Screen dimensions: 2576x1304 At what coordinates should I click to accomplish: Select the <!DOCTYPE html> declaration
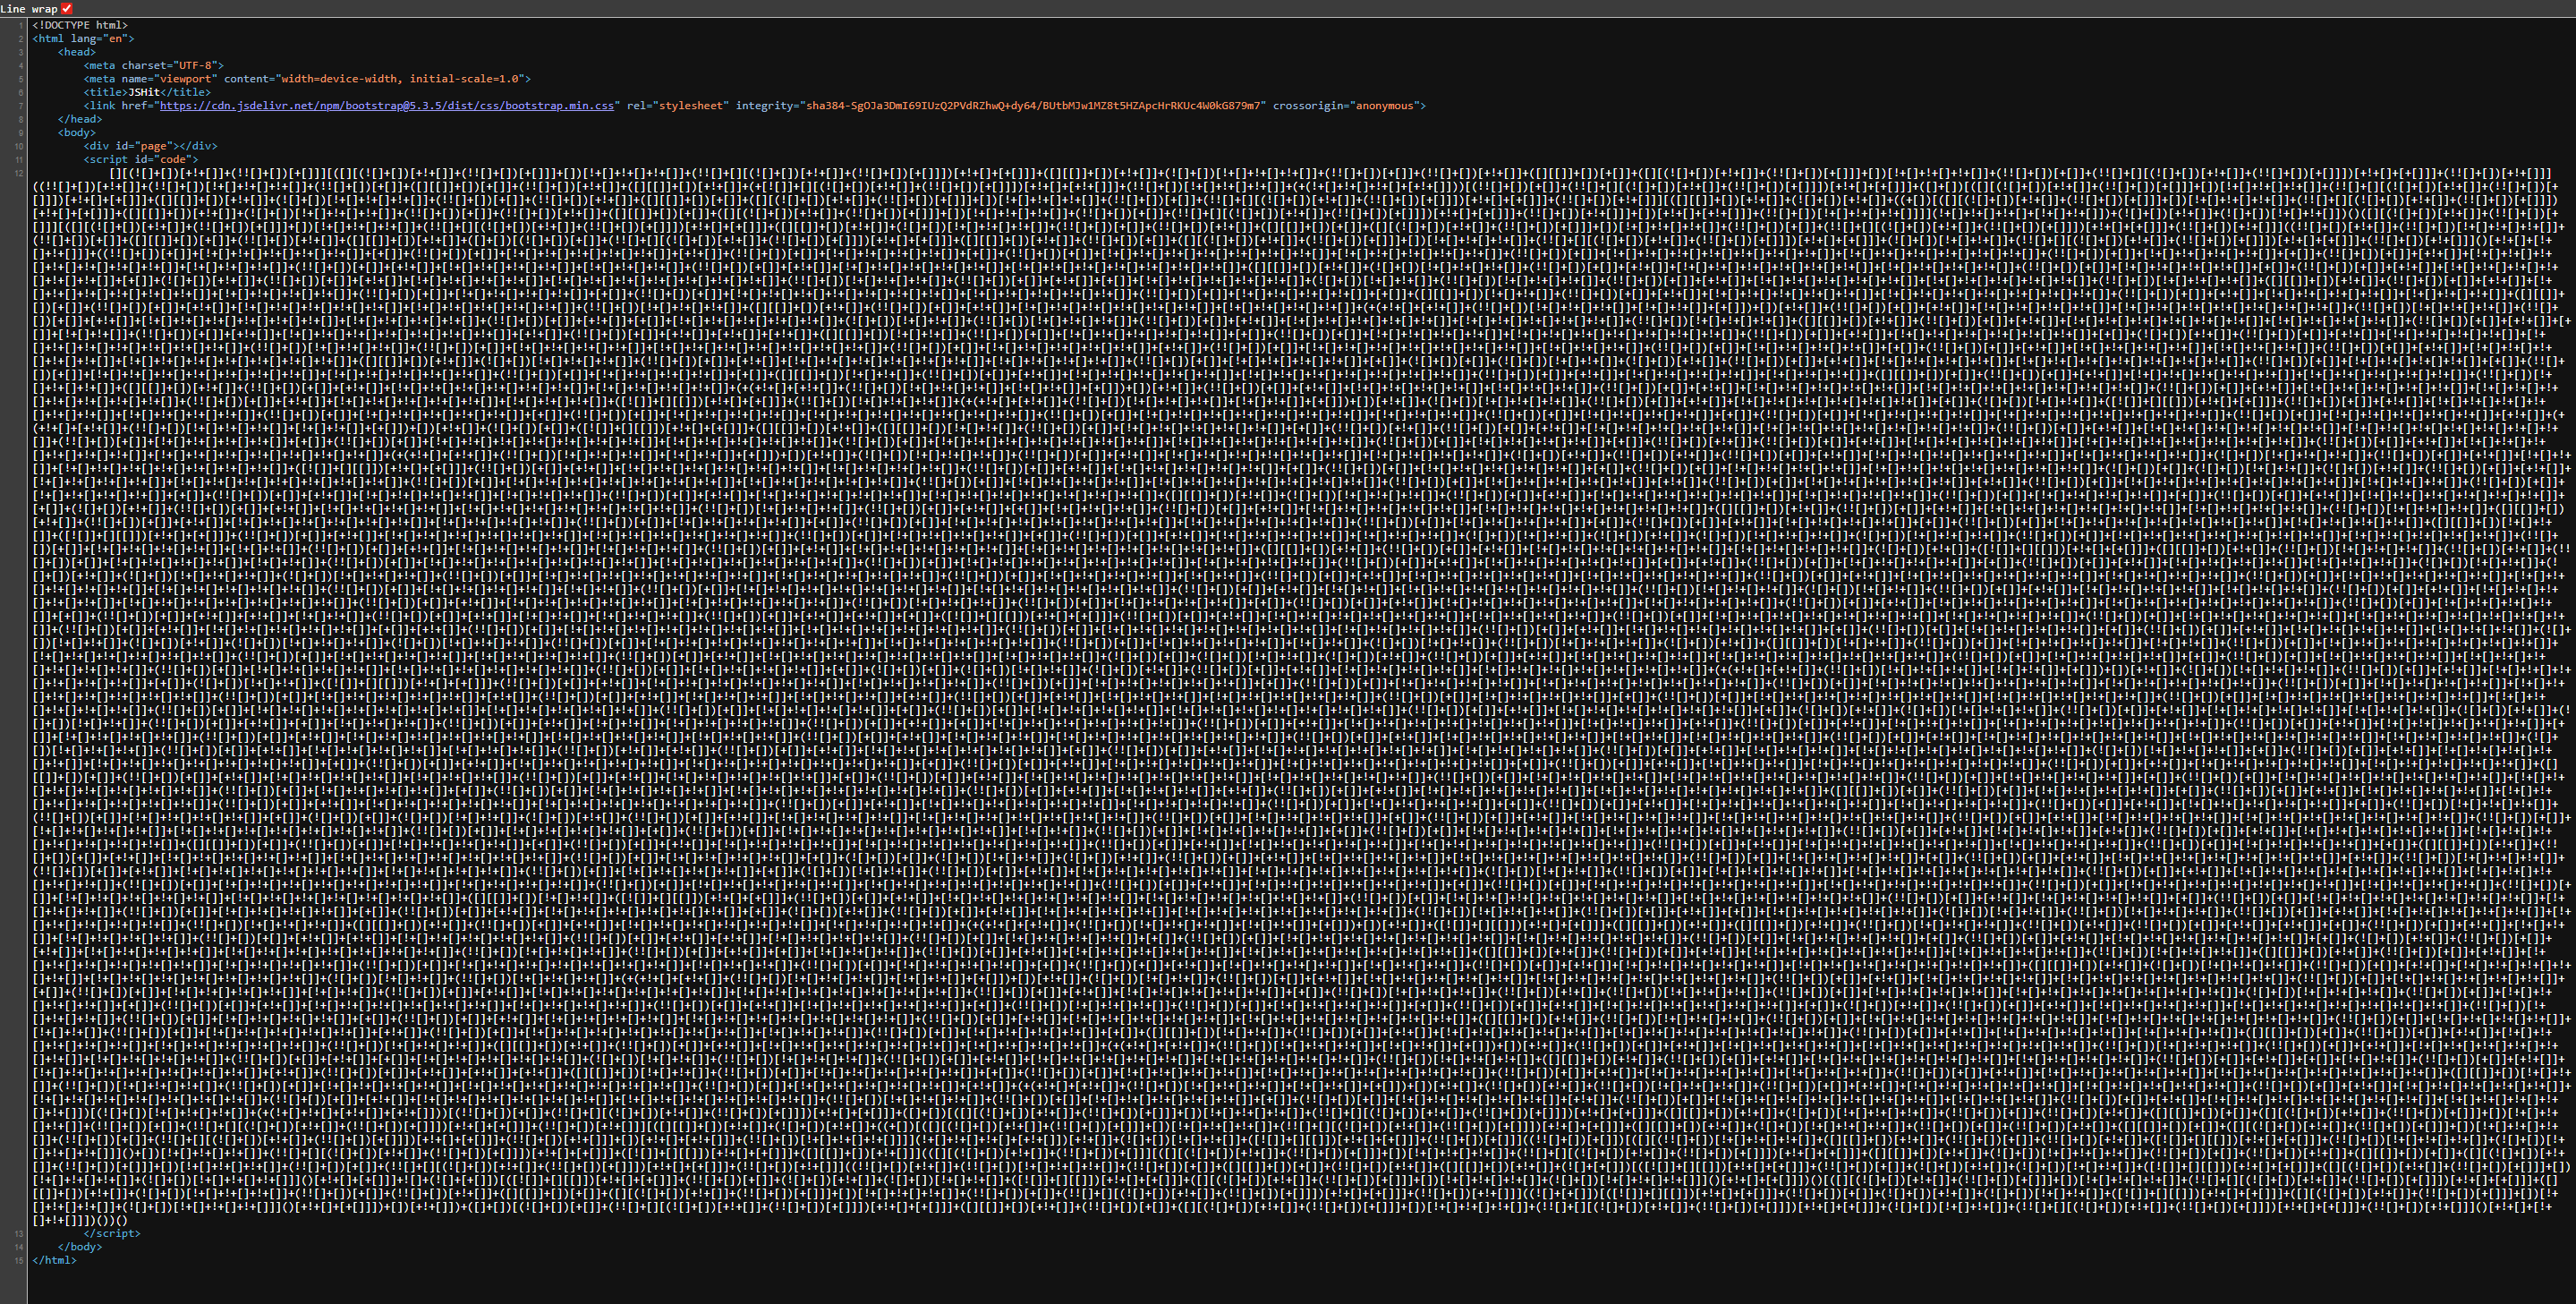pyautogui.click(x=80, y=25)
